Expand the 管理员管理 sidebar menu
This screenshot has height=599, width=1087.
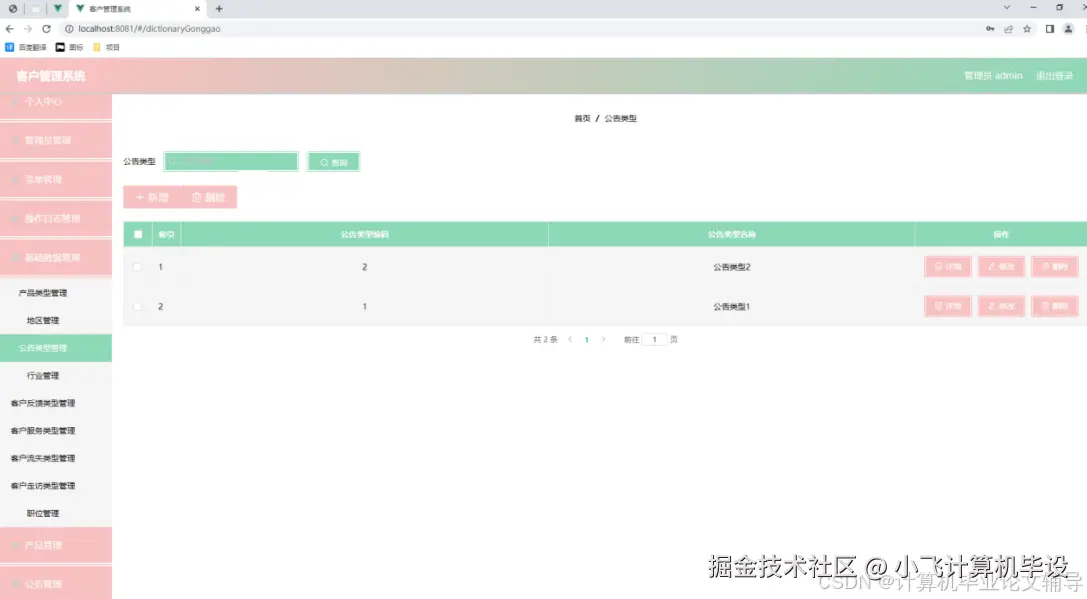point(55,140)
